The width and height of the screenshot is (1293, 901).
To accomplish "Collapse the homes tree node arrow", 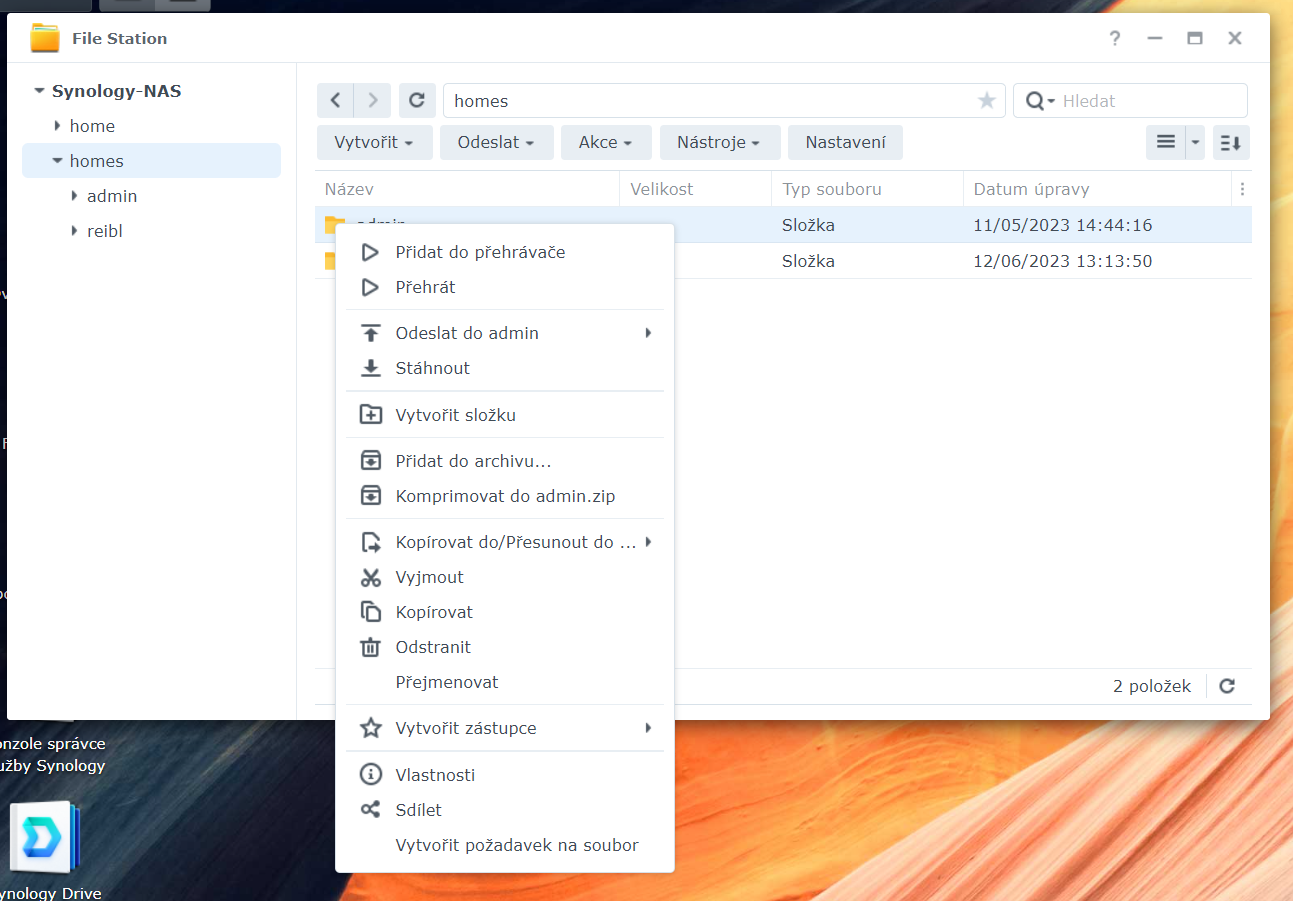I will pyautogui.click(x=57, y=161).
